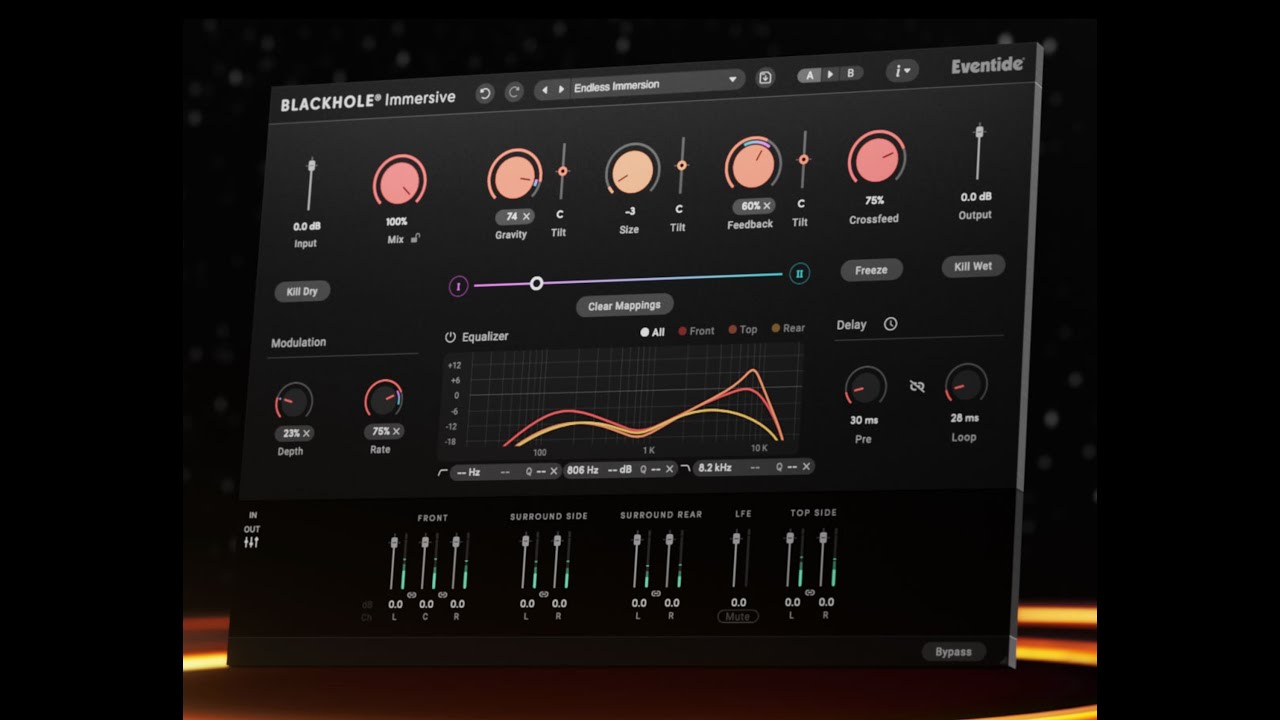Click the Loop delay knob
Image resolution: width=1280 pixels, height=720 pixels.
(x=965, y=384)
